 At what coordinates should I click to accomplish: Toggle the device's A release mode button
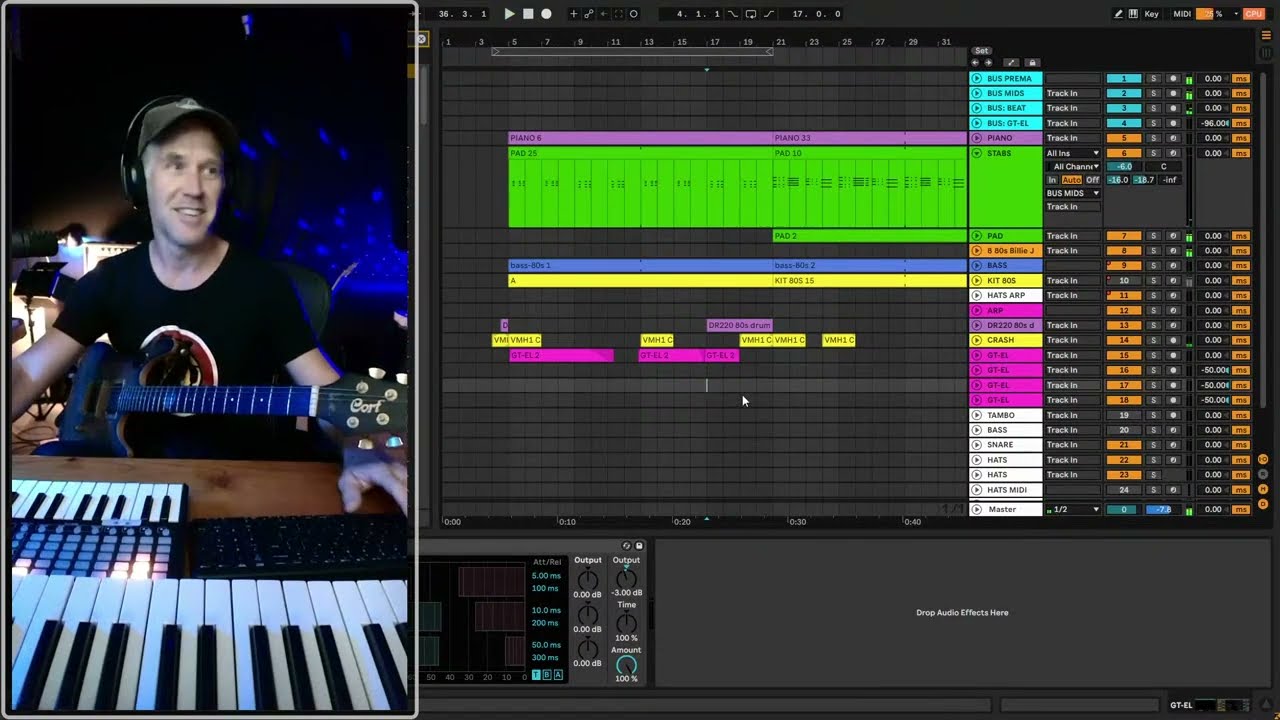[x=558, y=675]
